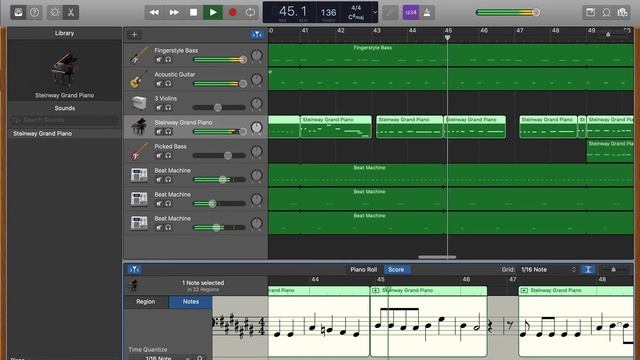Viewport: 640px width, 360px height.
Task: Switch editor to Piano Roll tab
Action: pyautogui.click(x=363, y=269)
